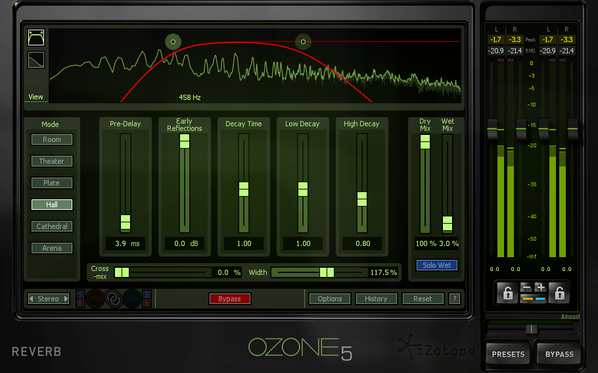
Task: Select Plate reverb mode
Action: coord(51,183)
